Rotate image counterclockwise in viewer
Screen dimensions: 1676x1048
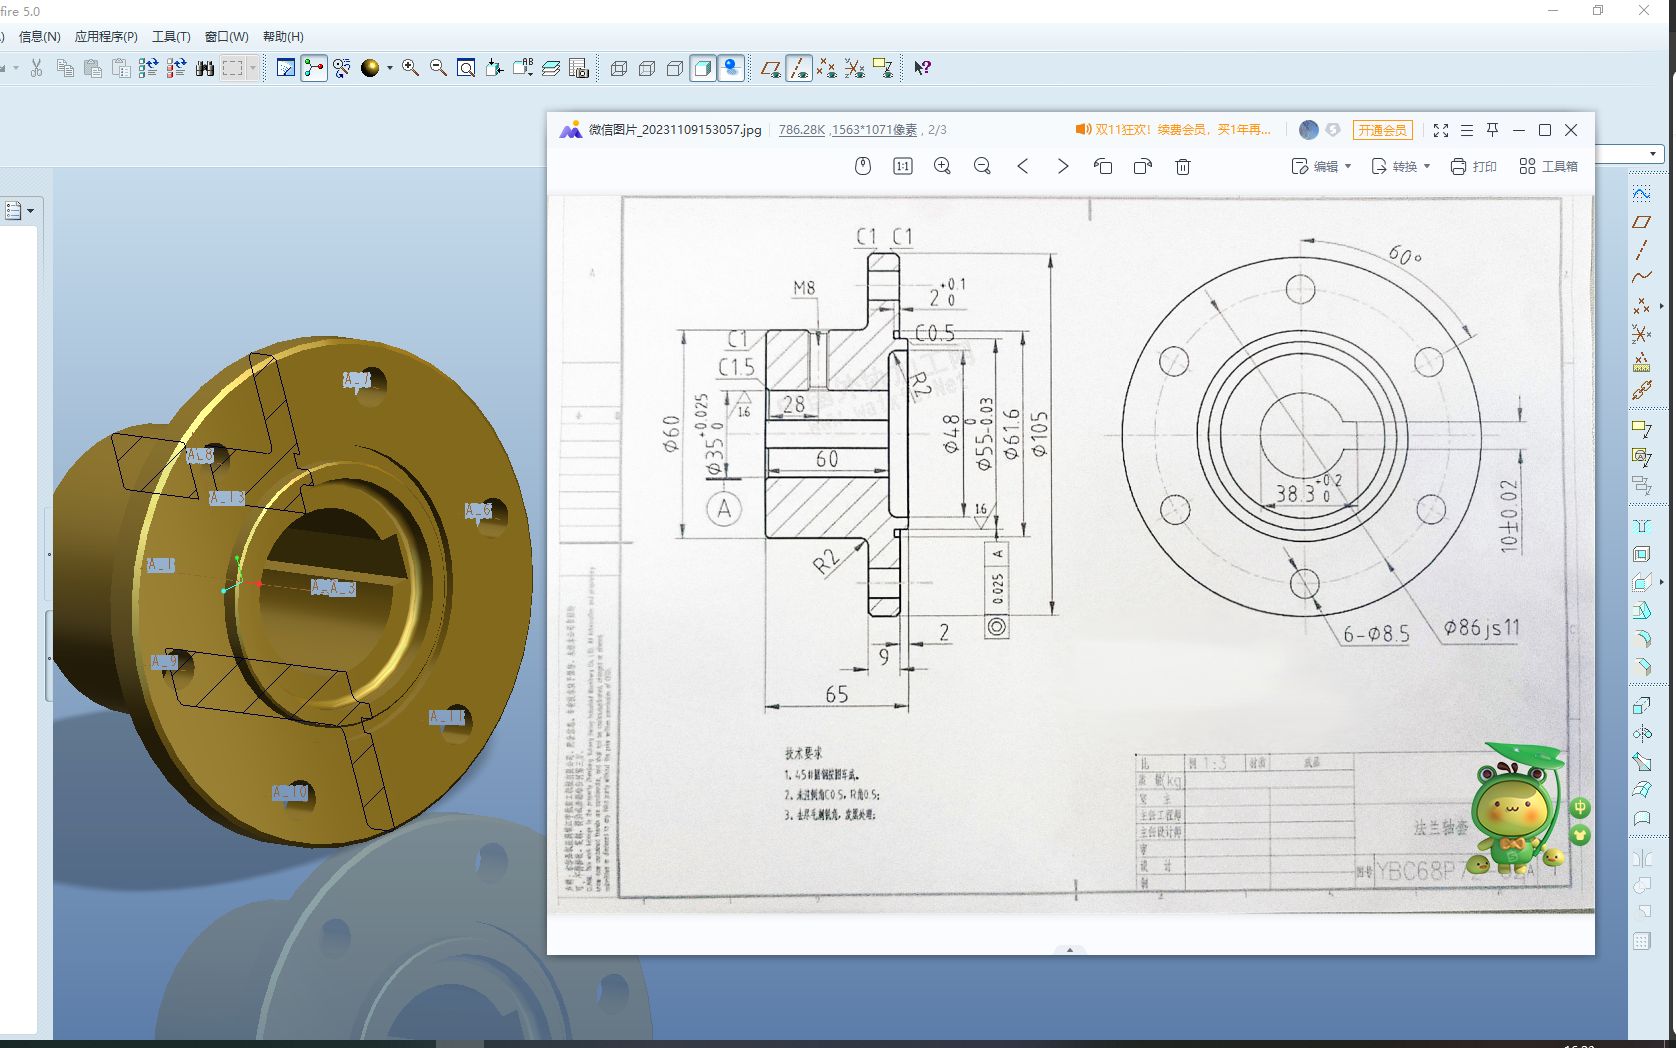tap(1102, 166)
